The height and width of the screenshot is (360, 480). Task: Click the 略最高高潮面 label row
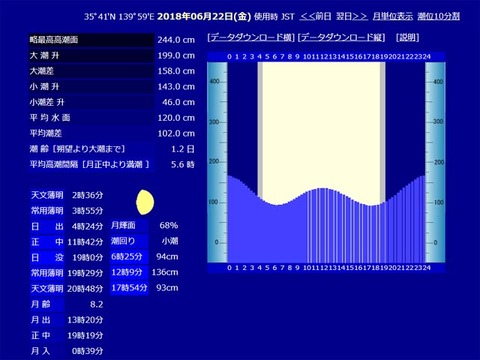[x=91, y=40]
